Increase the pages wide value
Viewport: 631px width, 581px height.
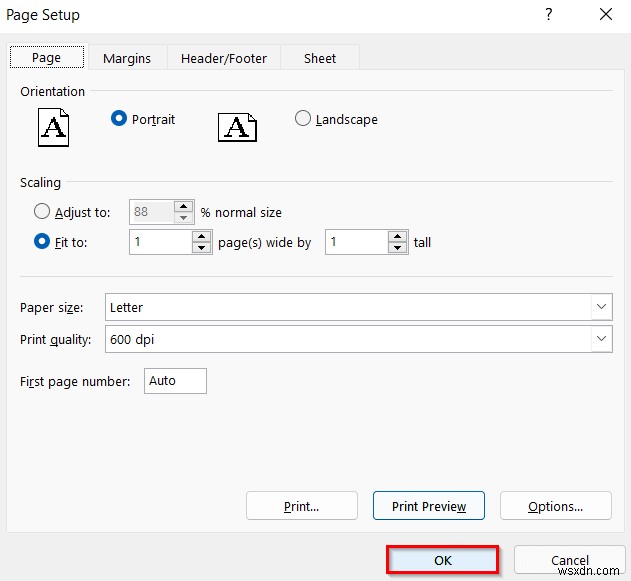[202, 237]
